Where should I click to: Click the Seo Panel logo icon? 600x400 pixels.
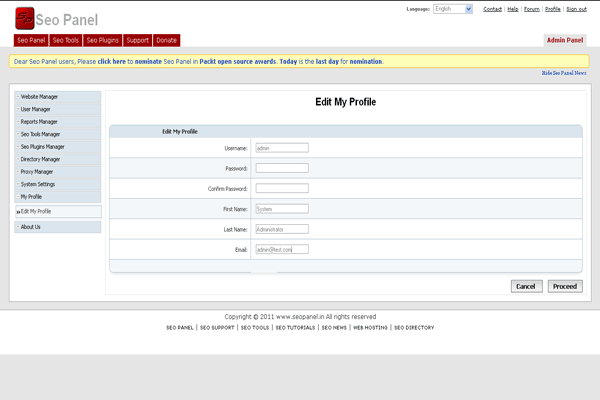(x=25, y=17)
